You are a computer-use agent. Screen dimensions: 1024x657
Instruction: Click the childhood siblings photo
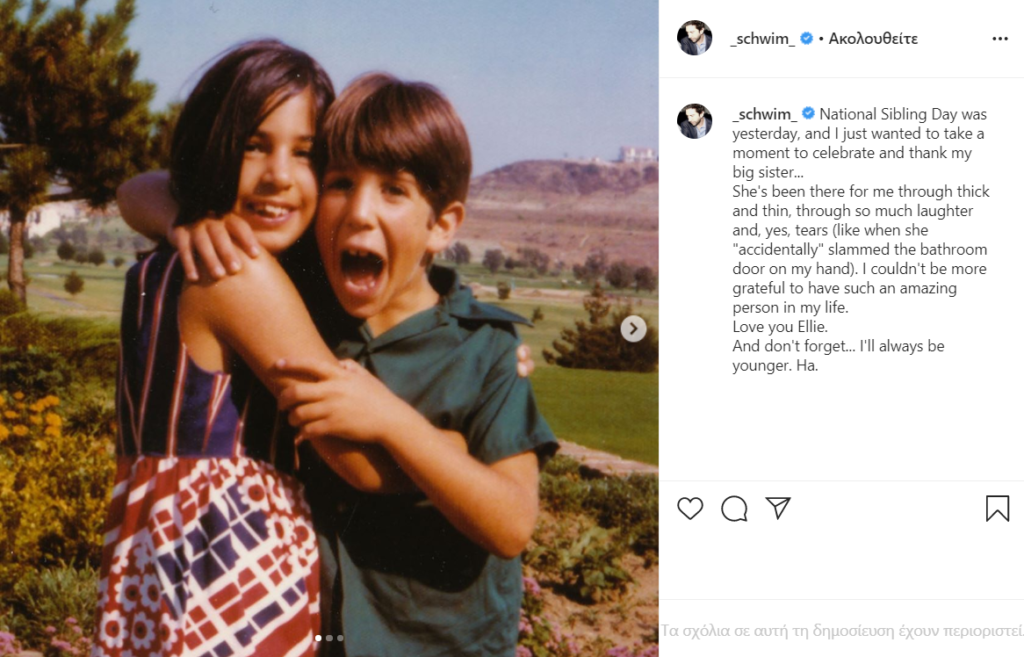coord(329,328)
